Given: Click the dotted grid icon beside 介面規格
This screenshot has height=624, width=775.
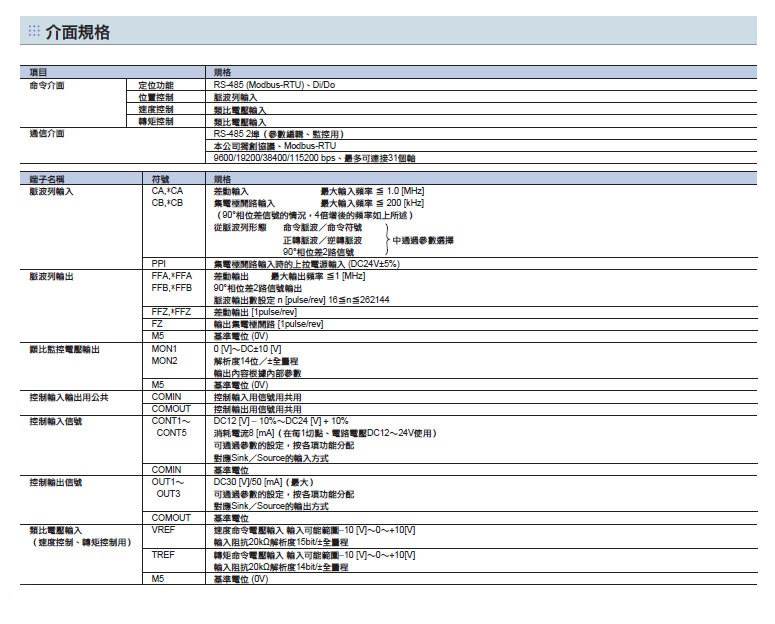Looking at the screenshot, I should (x=34, y=32).
